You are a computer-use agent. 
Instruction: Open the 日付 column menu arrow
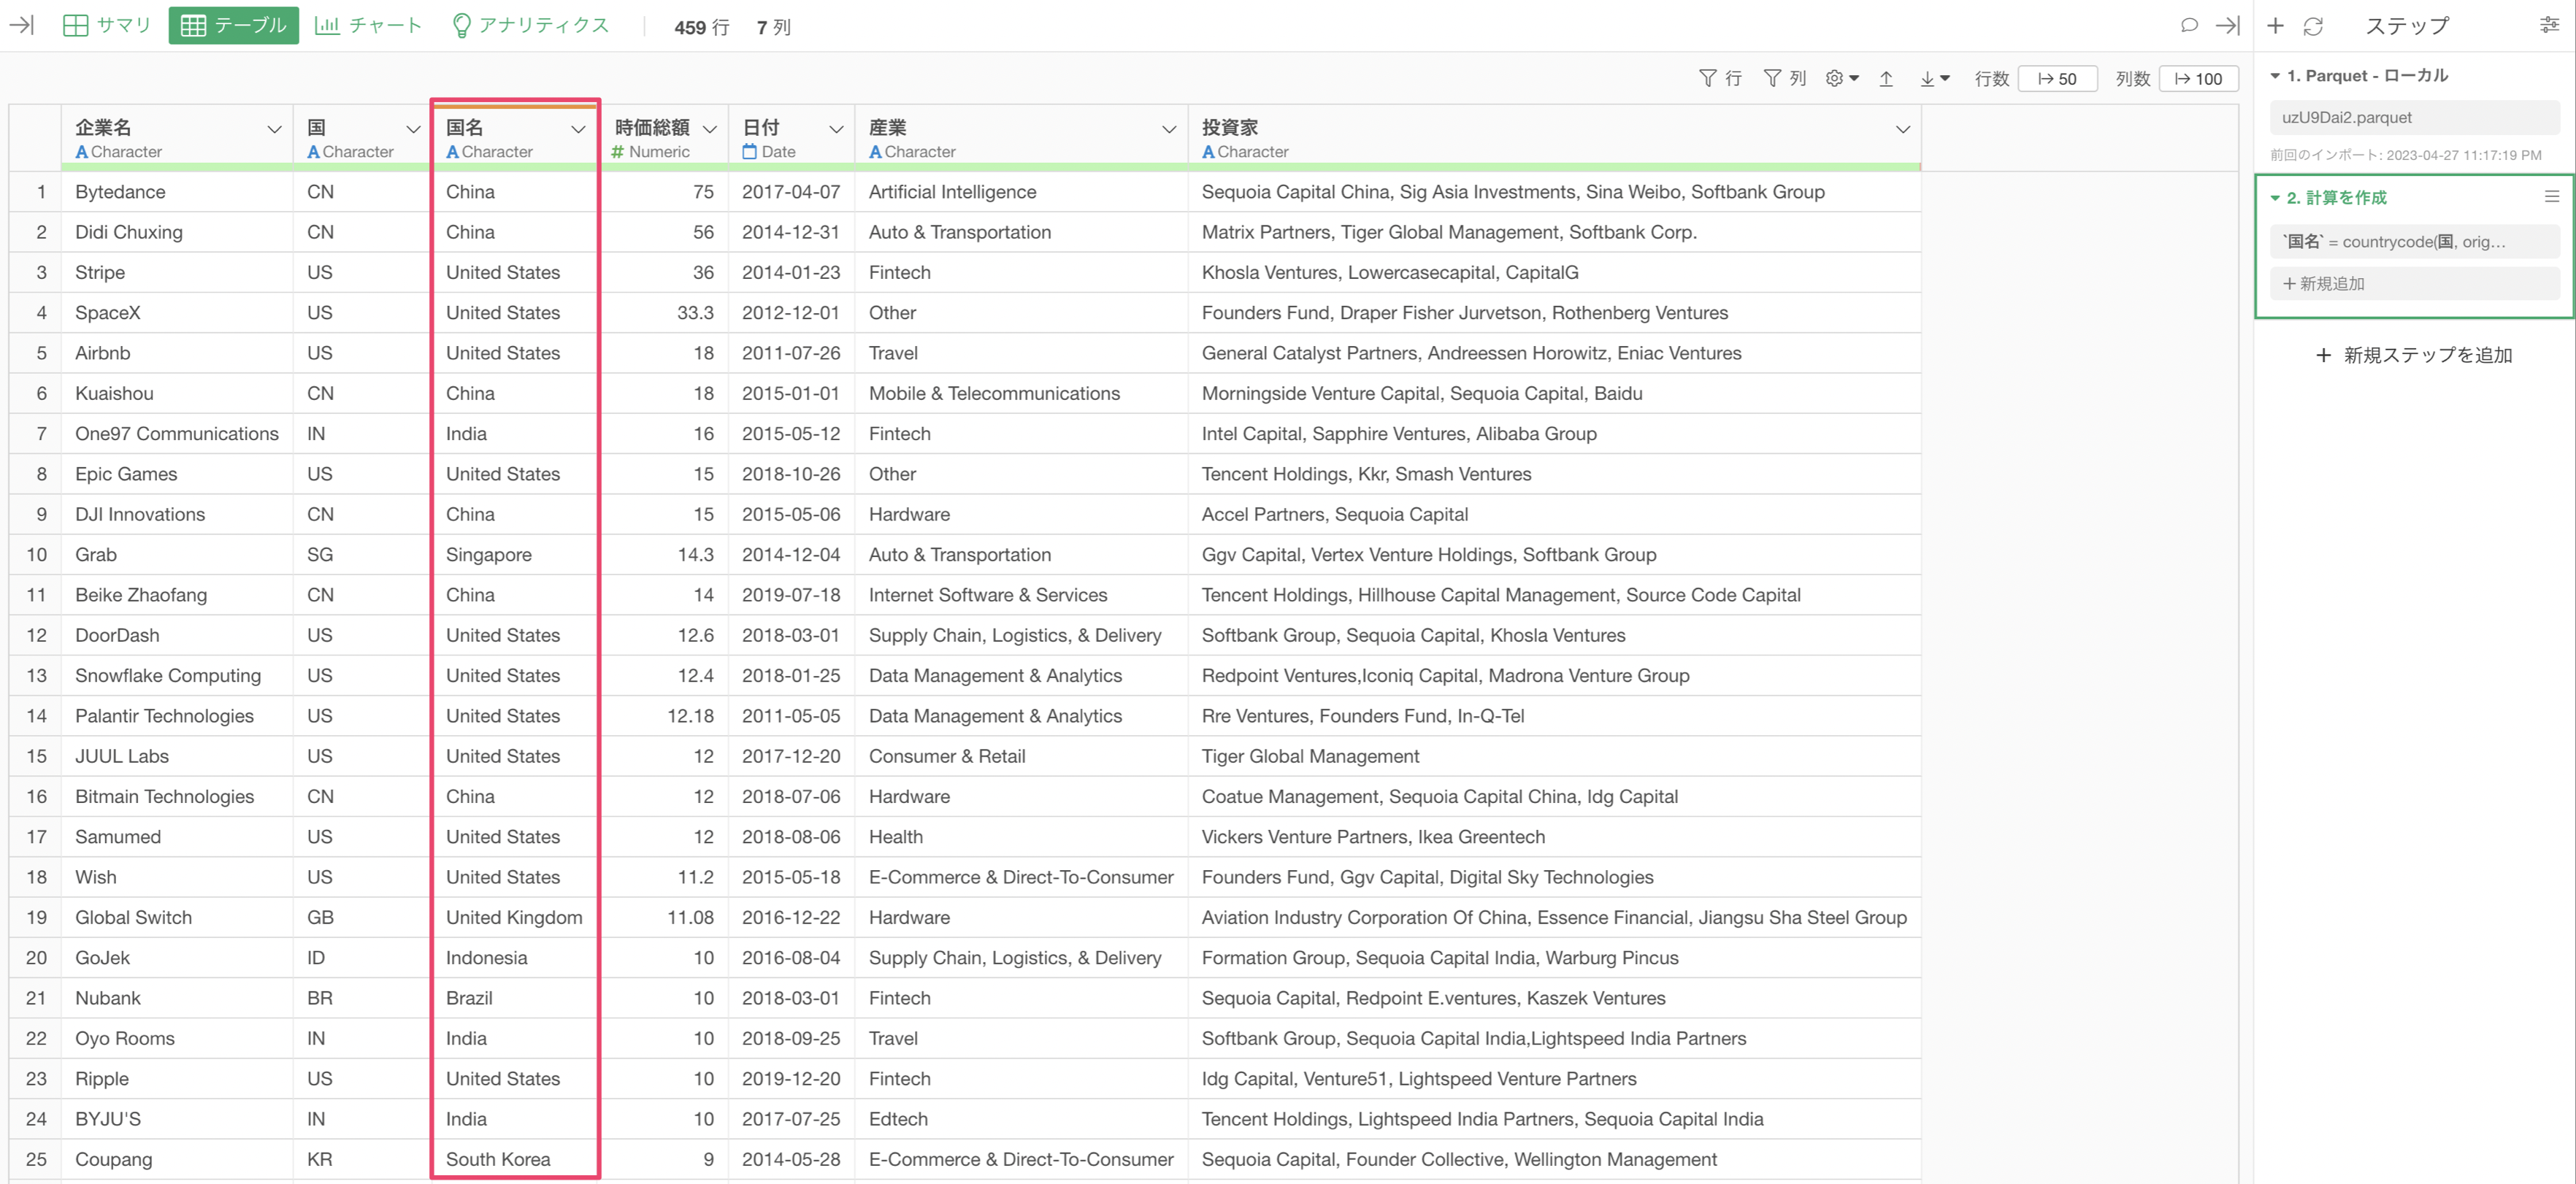[836, 129]
